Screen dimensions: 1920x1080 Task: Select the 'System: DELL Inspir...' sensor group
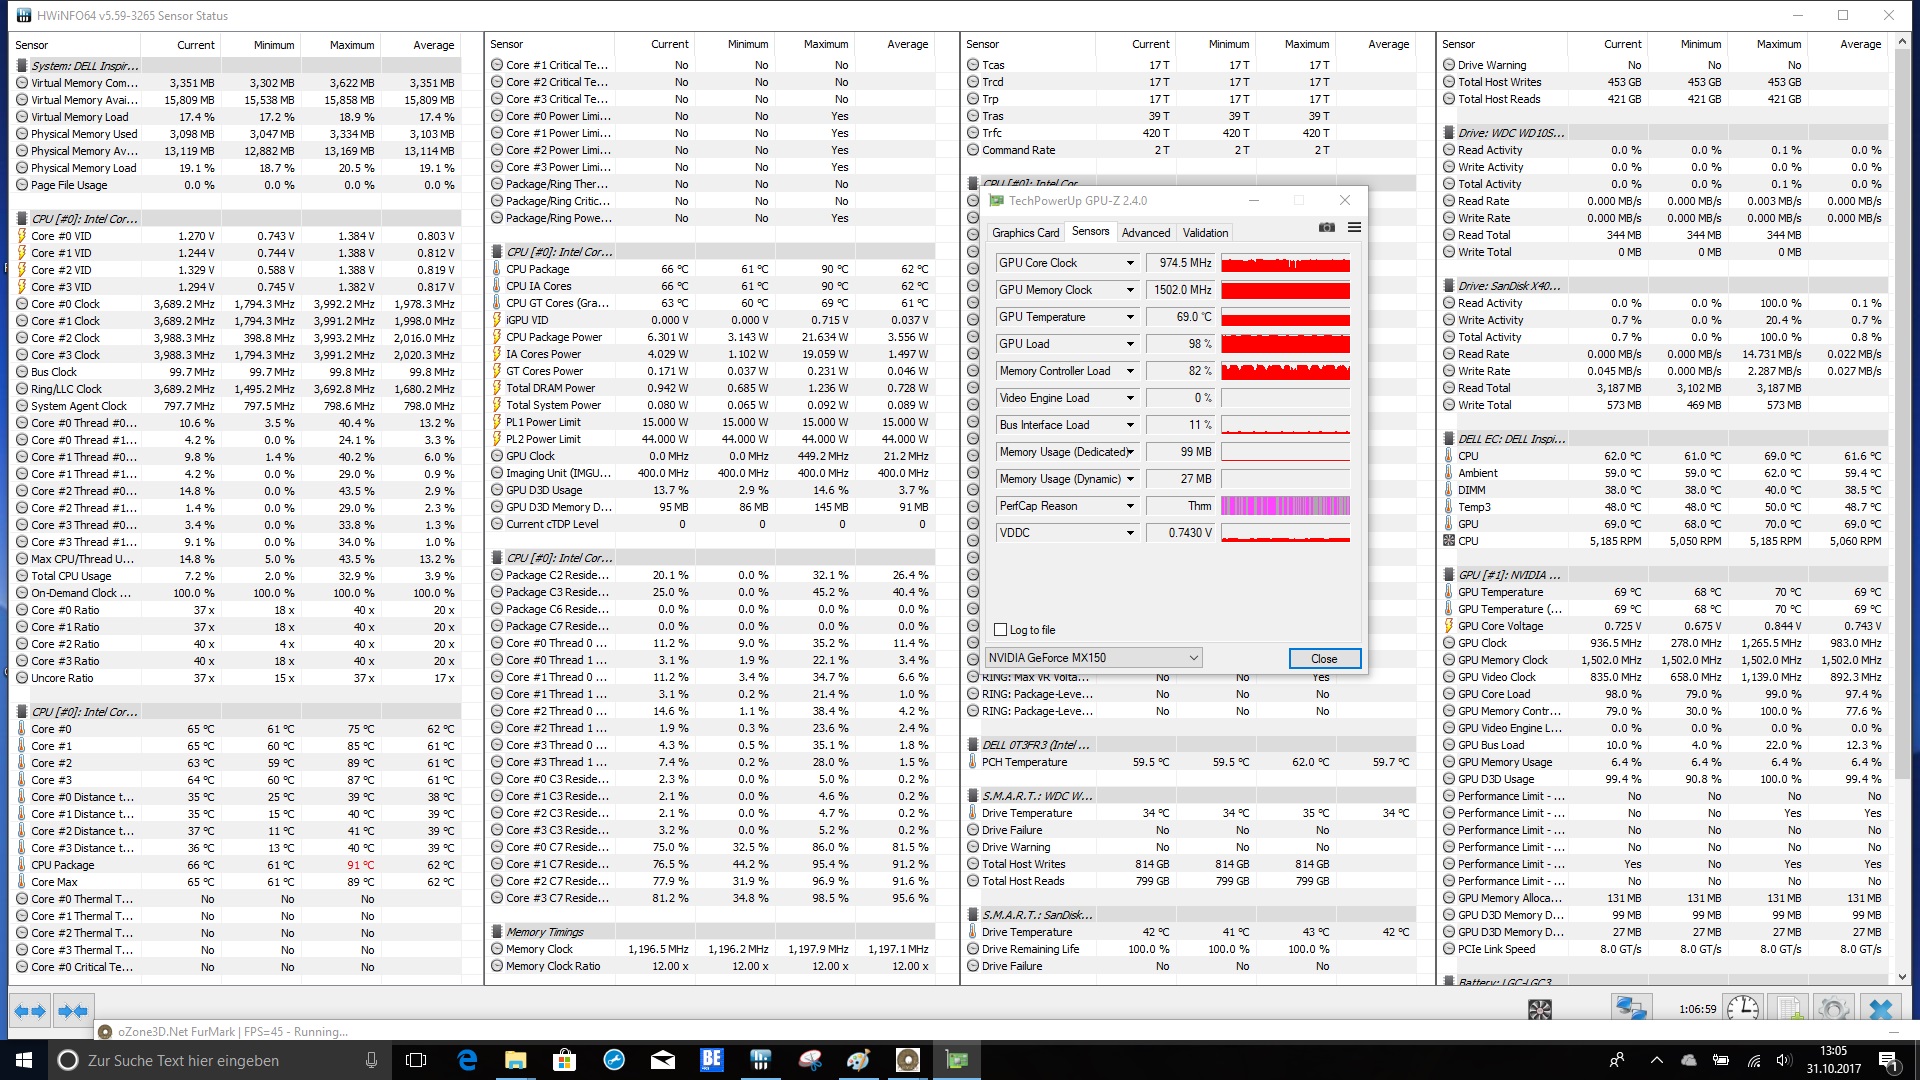pos(237,66)
